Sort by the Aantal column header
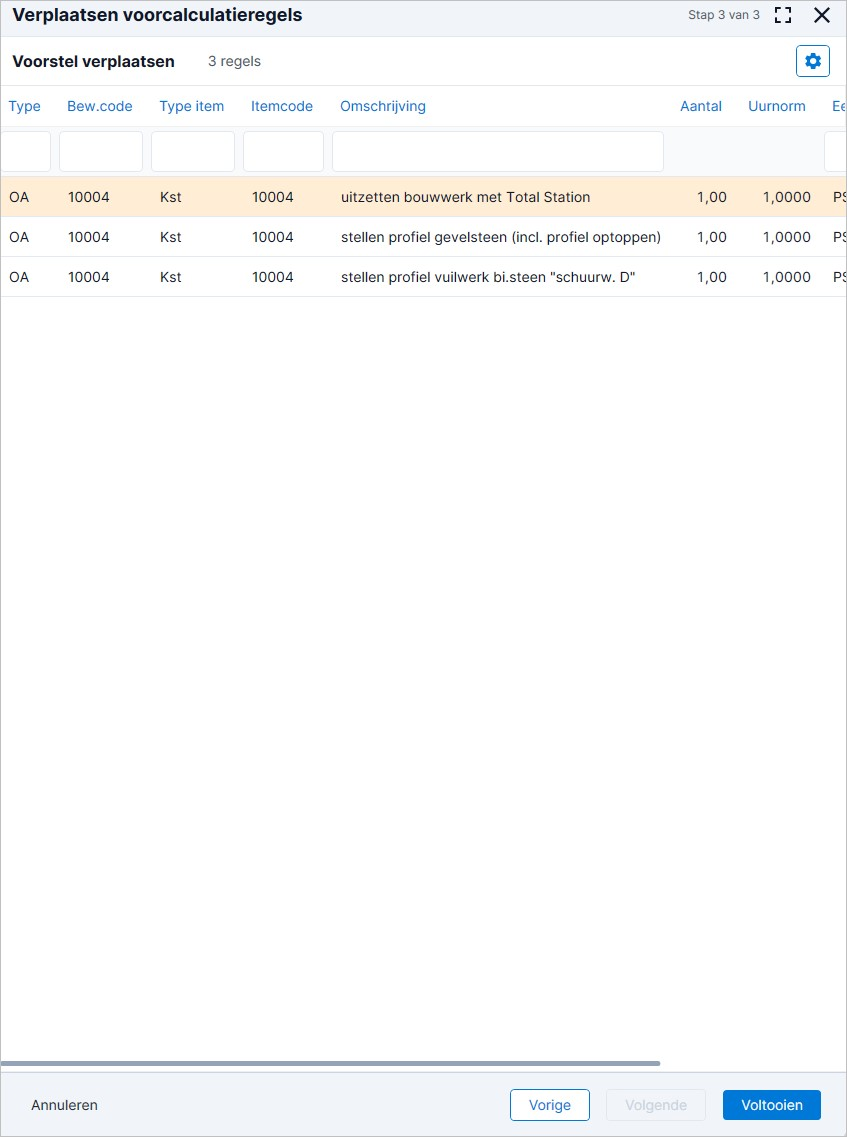 tap(701, 107)
